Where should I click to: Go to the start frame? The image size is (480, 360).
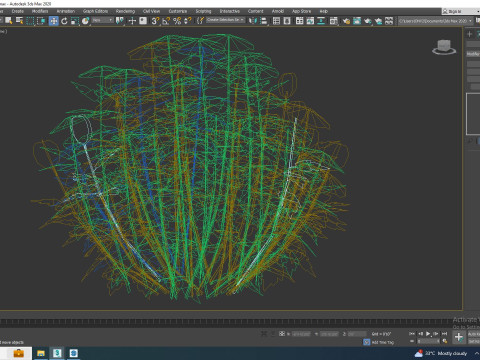412,334
